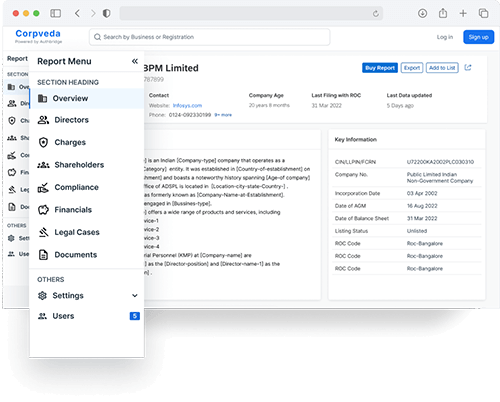This screenshot has height=402, width=500.
Task: Collapse the Report Menu with double-chevron icon
Action: pyautogui.click(x=135, y=61)
